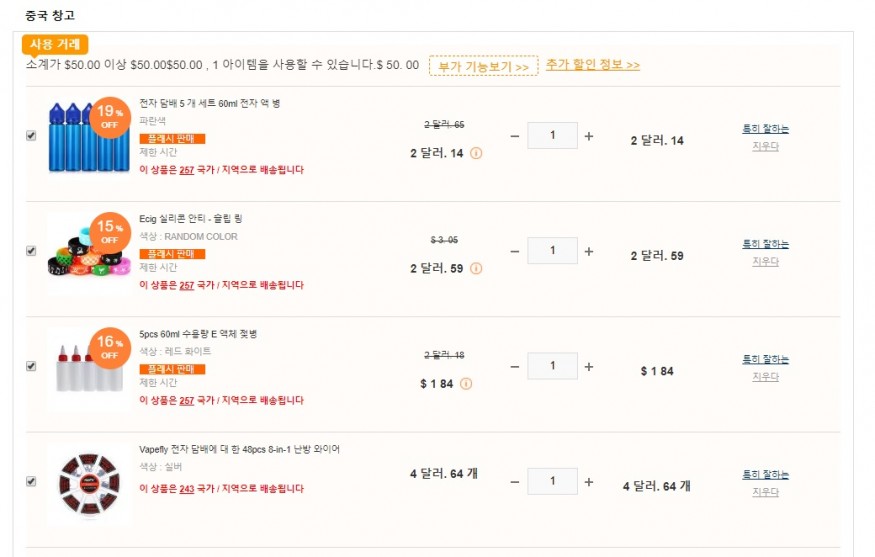Click 지우다 link for Vapefly wire
The height and width of the screenshot is (557, 875).
tap(765, 492)
